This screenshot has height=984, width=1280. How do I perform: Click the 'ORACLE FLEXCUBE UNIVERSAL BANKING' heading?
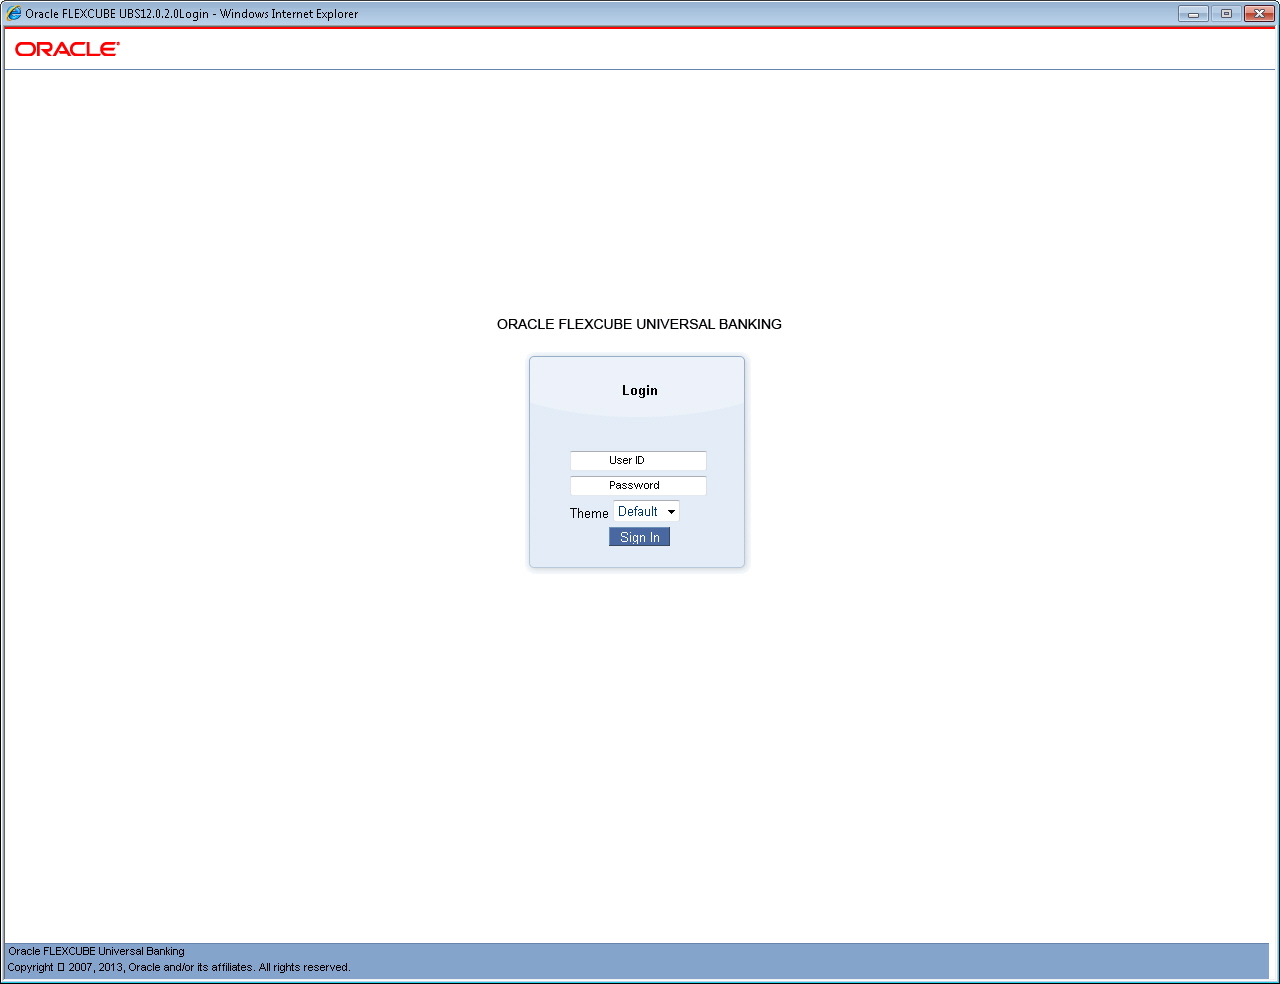point(639,324)
